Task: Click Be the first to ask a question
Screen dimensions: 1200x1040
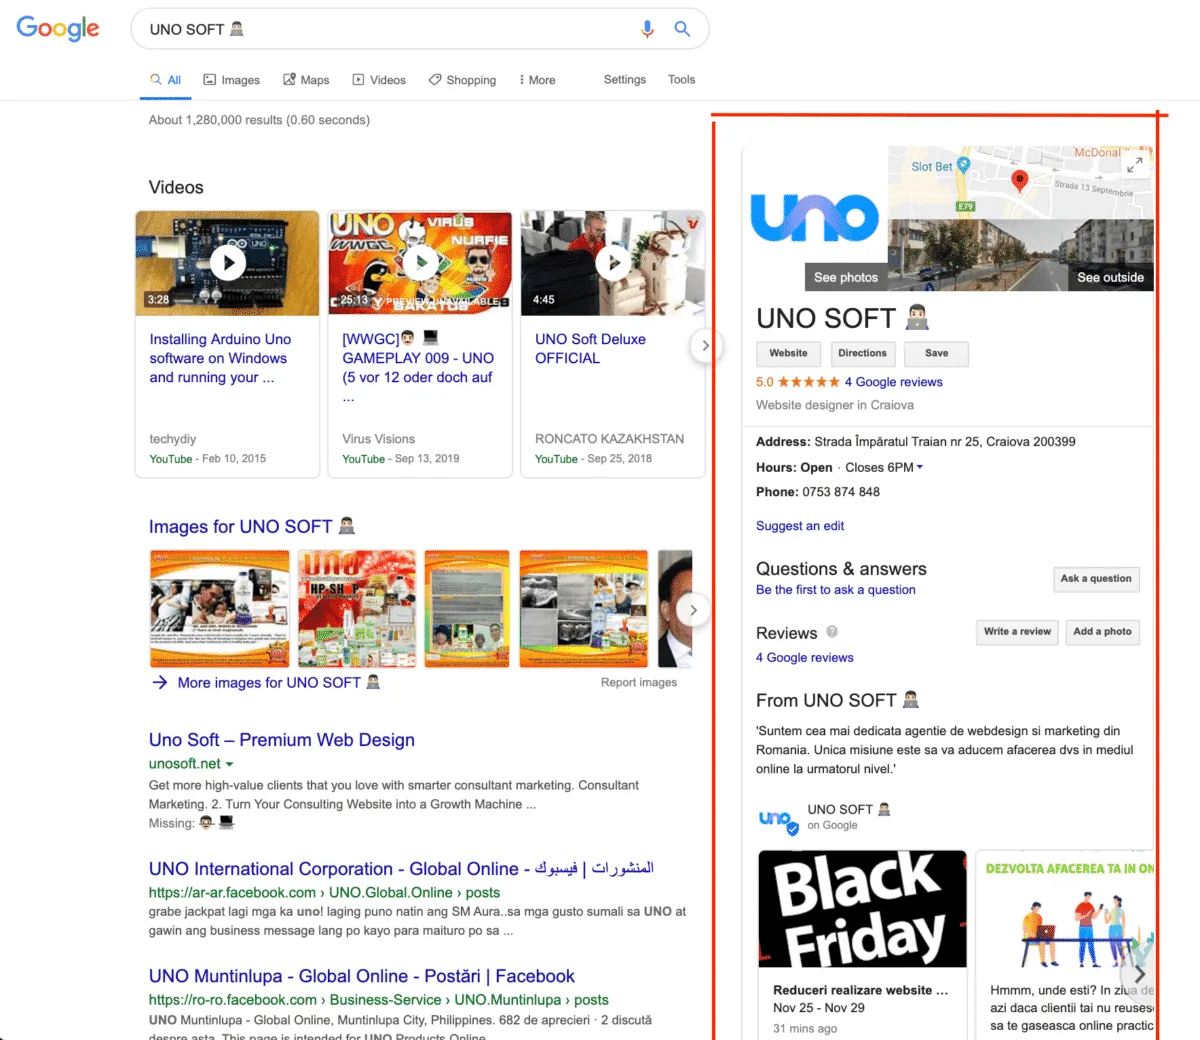Action: [836, 590]
